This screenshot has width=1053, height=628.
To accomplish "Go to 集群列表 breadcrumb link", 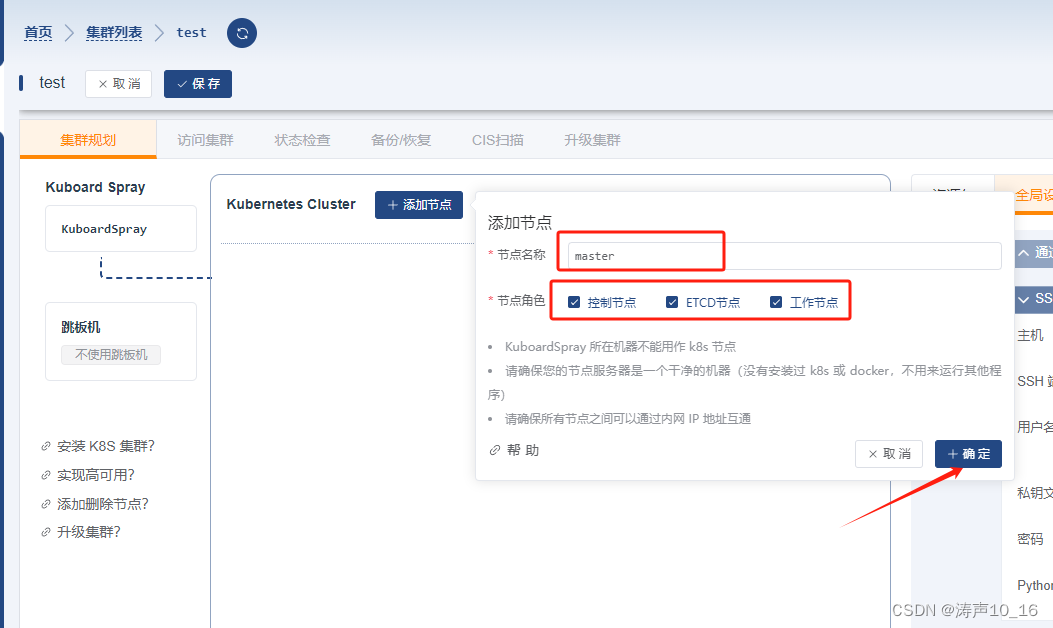I will (114, 32).
